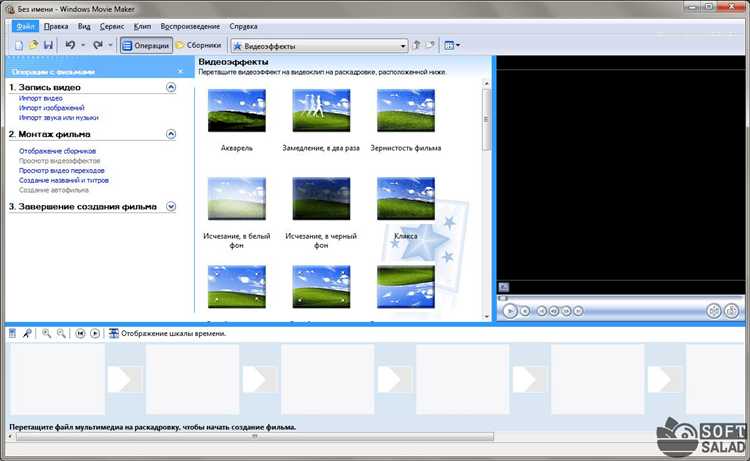Open the Redo history dropdown arrow

(x=110, y=45)
